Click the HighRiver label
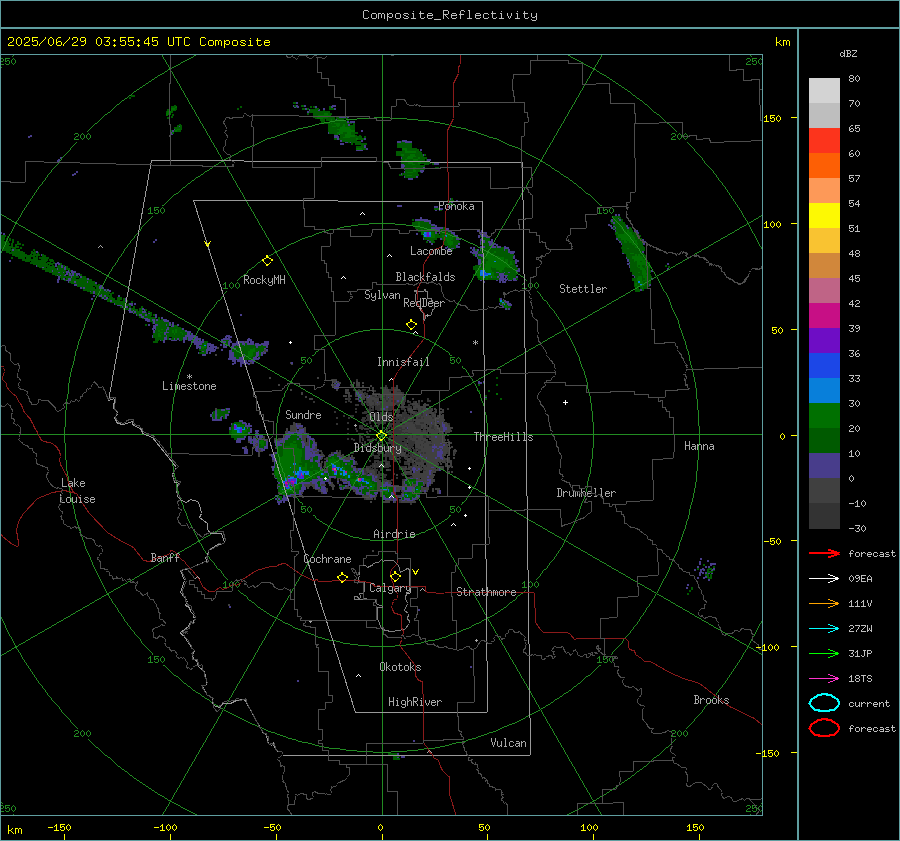 [x=415, y=702]
